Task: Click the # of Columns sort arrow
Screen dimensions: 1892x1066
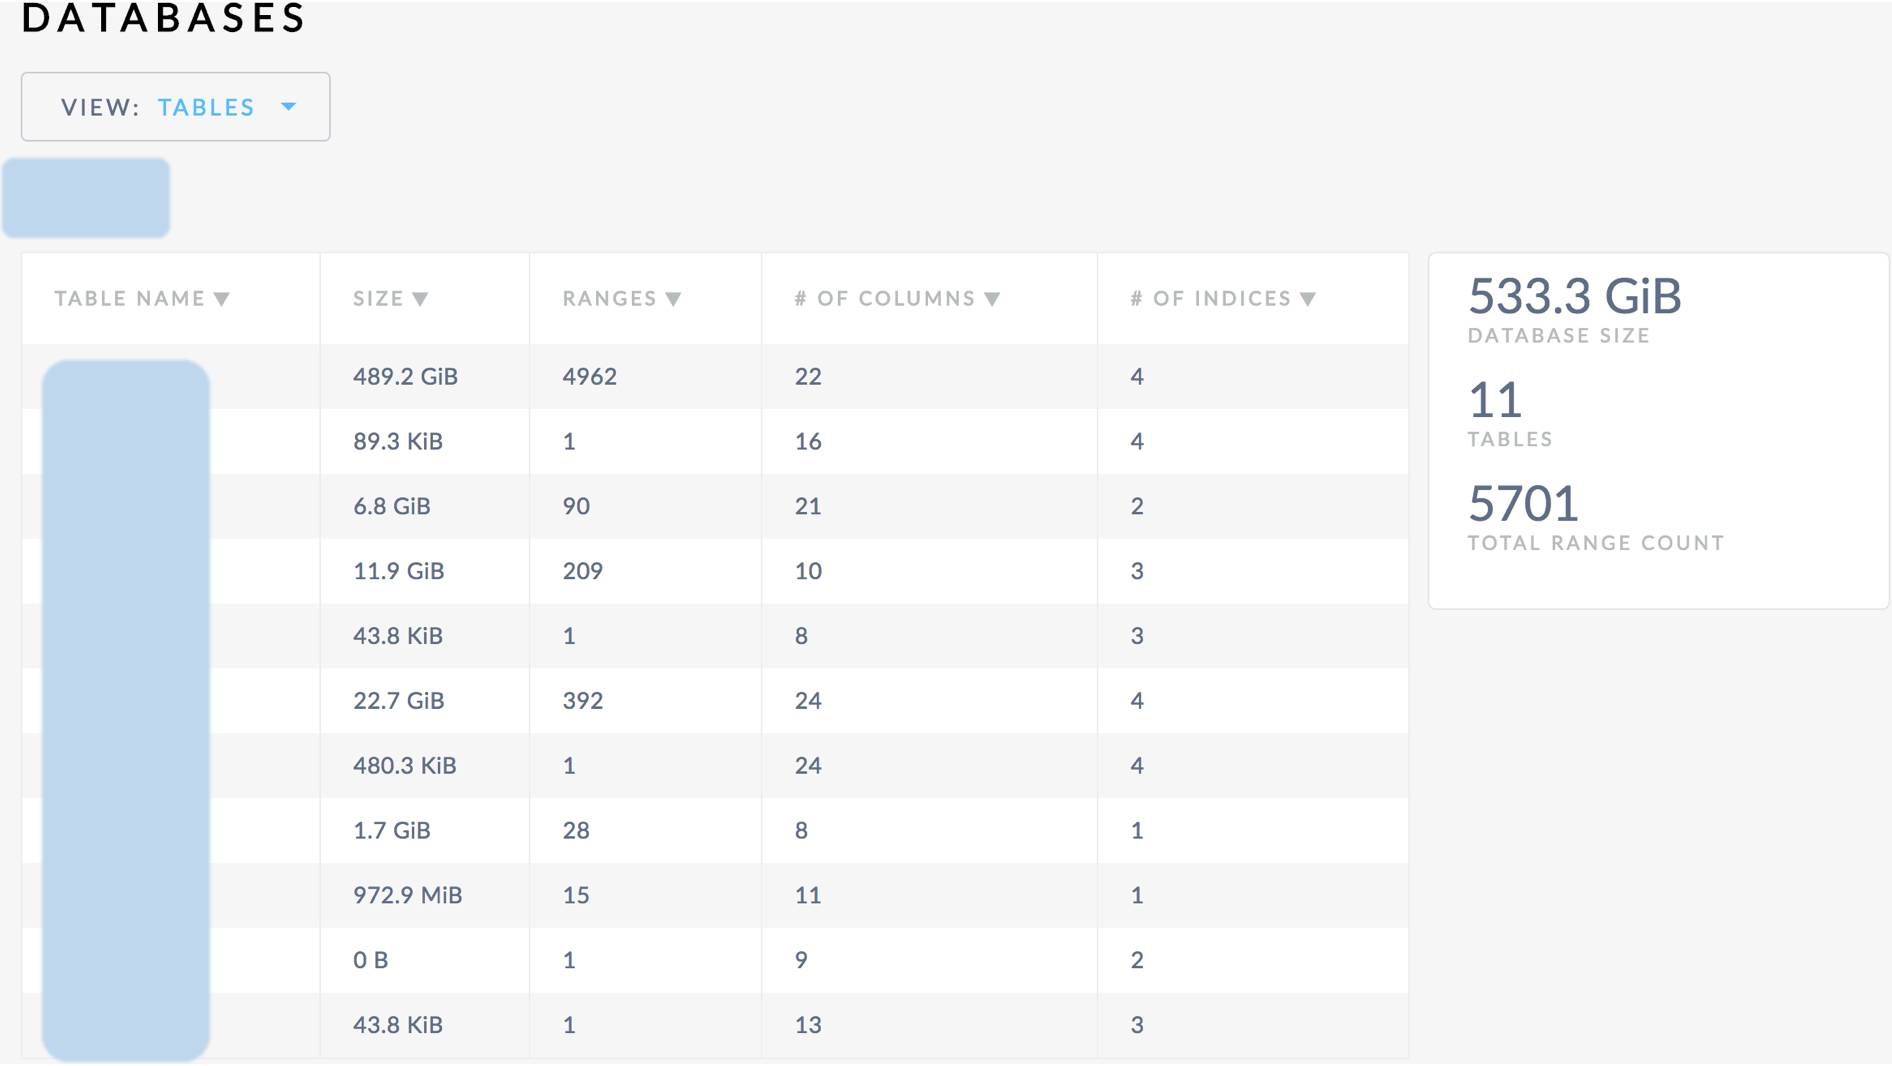Action: pos(992,299)
